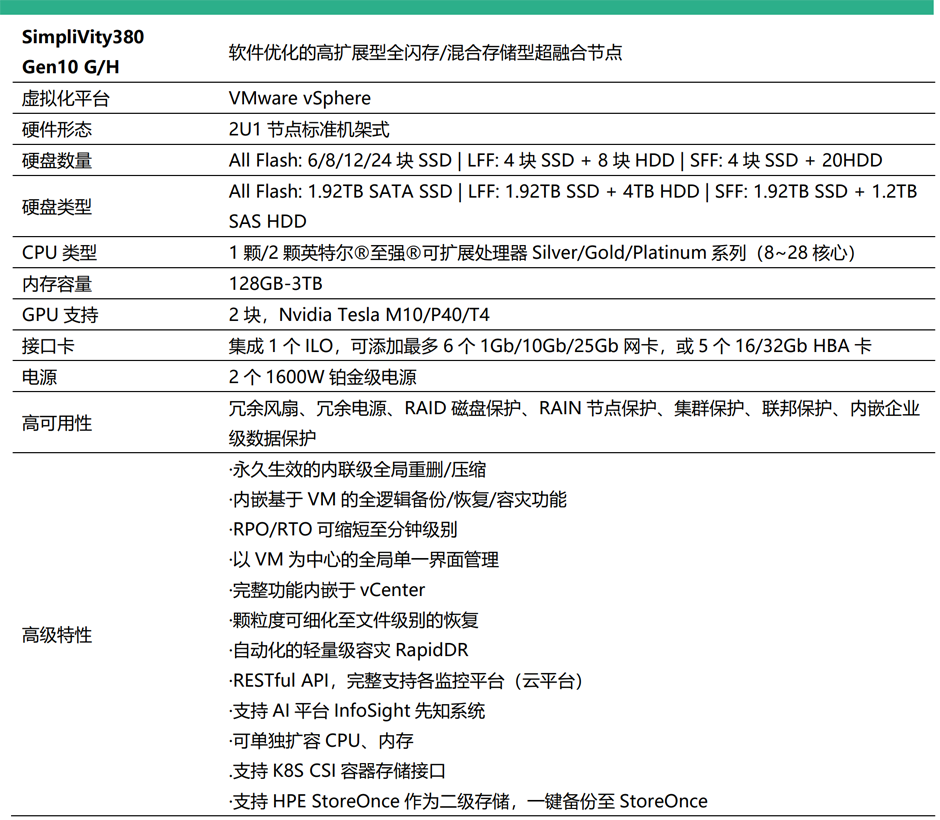Screen dimensions: 940x820
Task: Click the 'GPU 支持' row label
Action: point(60,315)
